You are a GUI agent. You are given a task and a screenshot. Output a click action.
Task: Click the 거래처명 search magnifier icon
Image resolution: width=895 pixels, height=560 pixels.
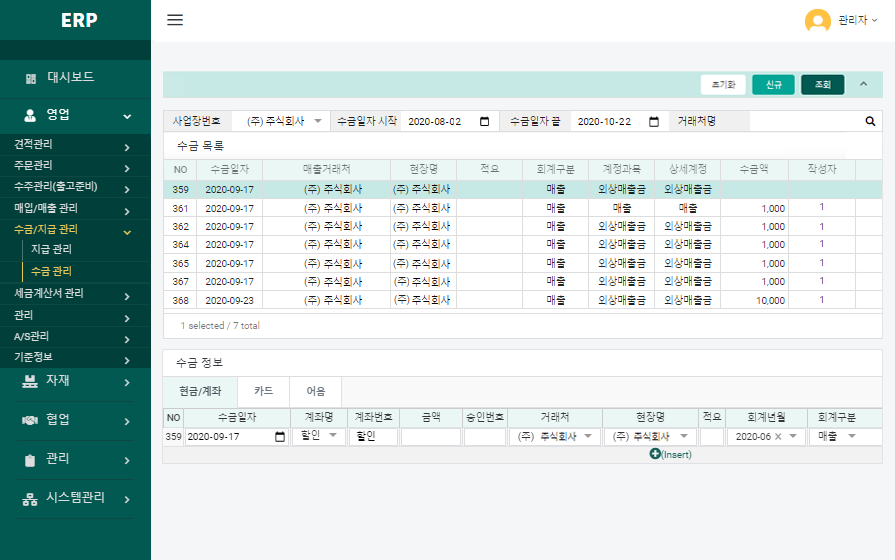(870, 121)
